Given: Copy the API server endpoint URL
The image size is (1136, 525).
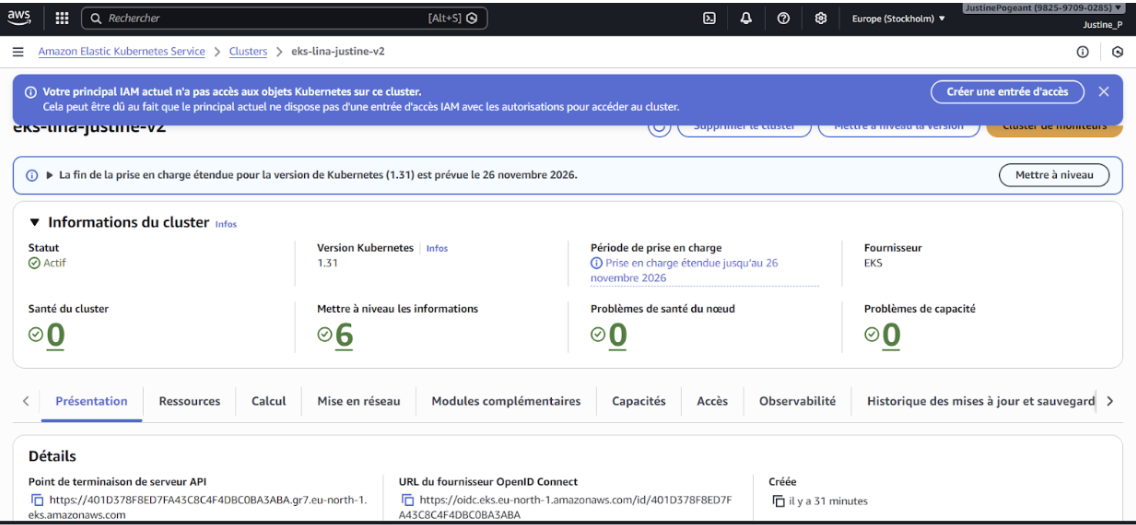Looking at the screenshot, I should [x=38, y=500].
